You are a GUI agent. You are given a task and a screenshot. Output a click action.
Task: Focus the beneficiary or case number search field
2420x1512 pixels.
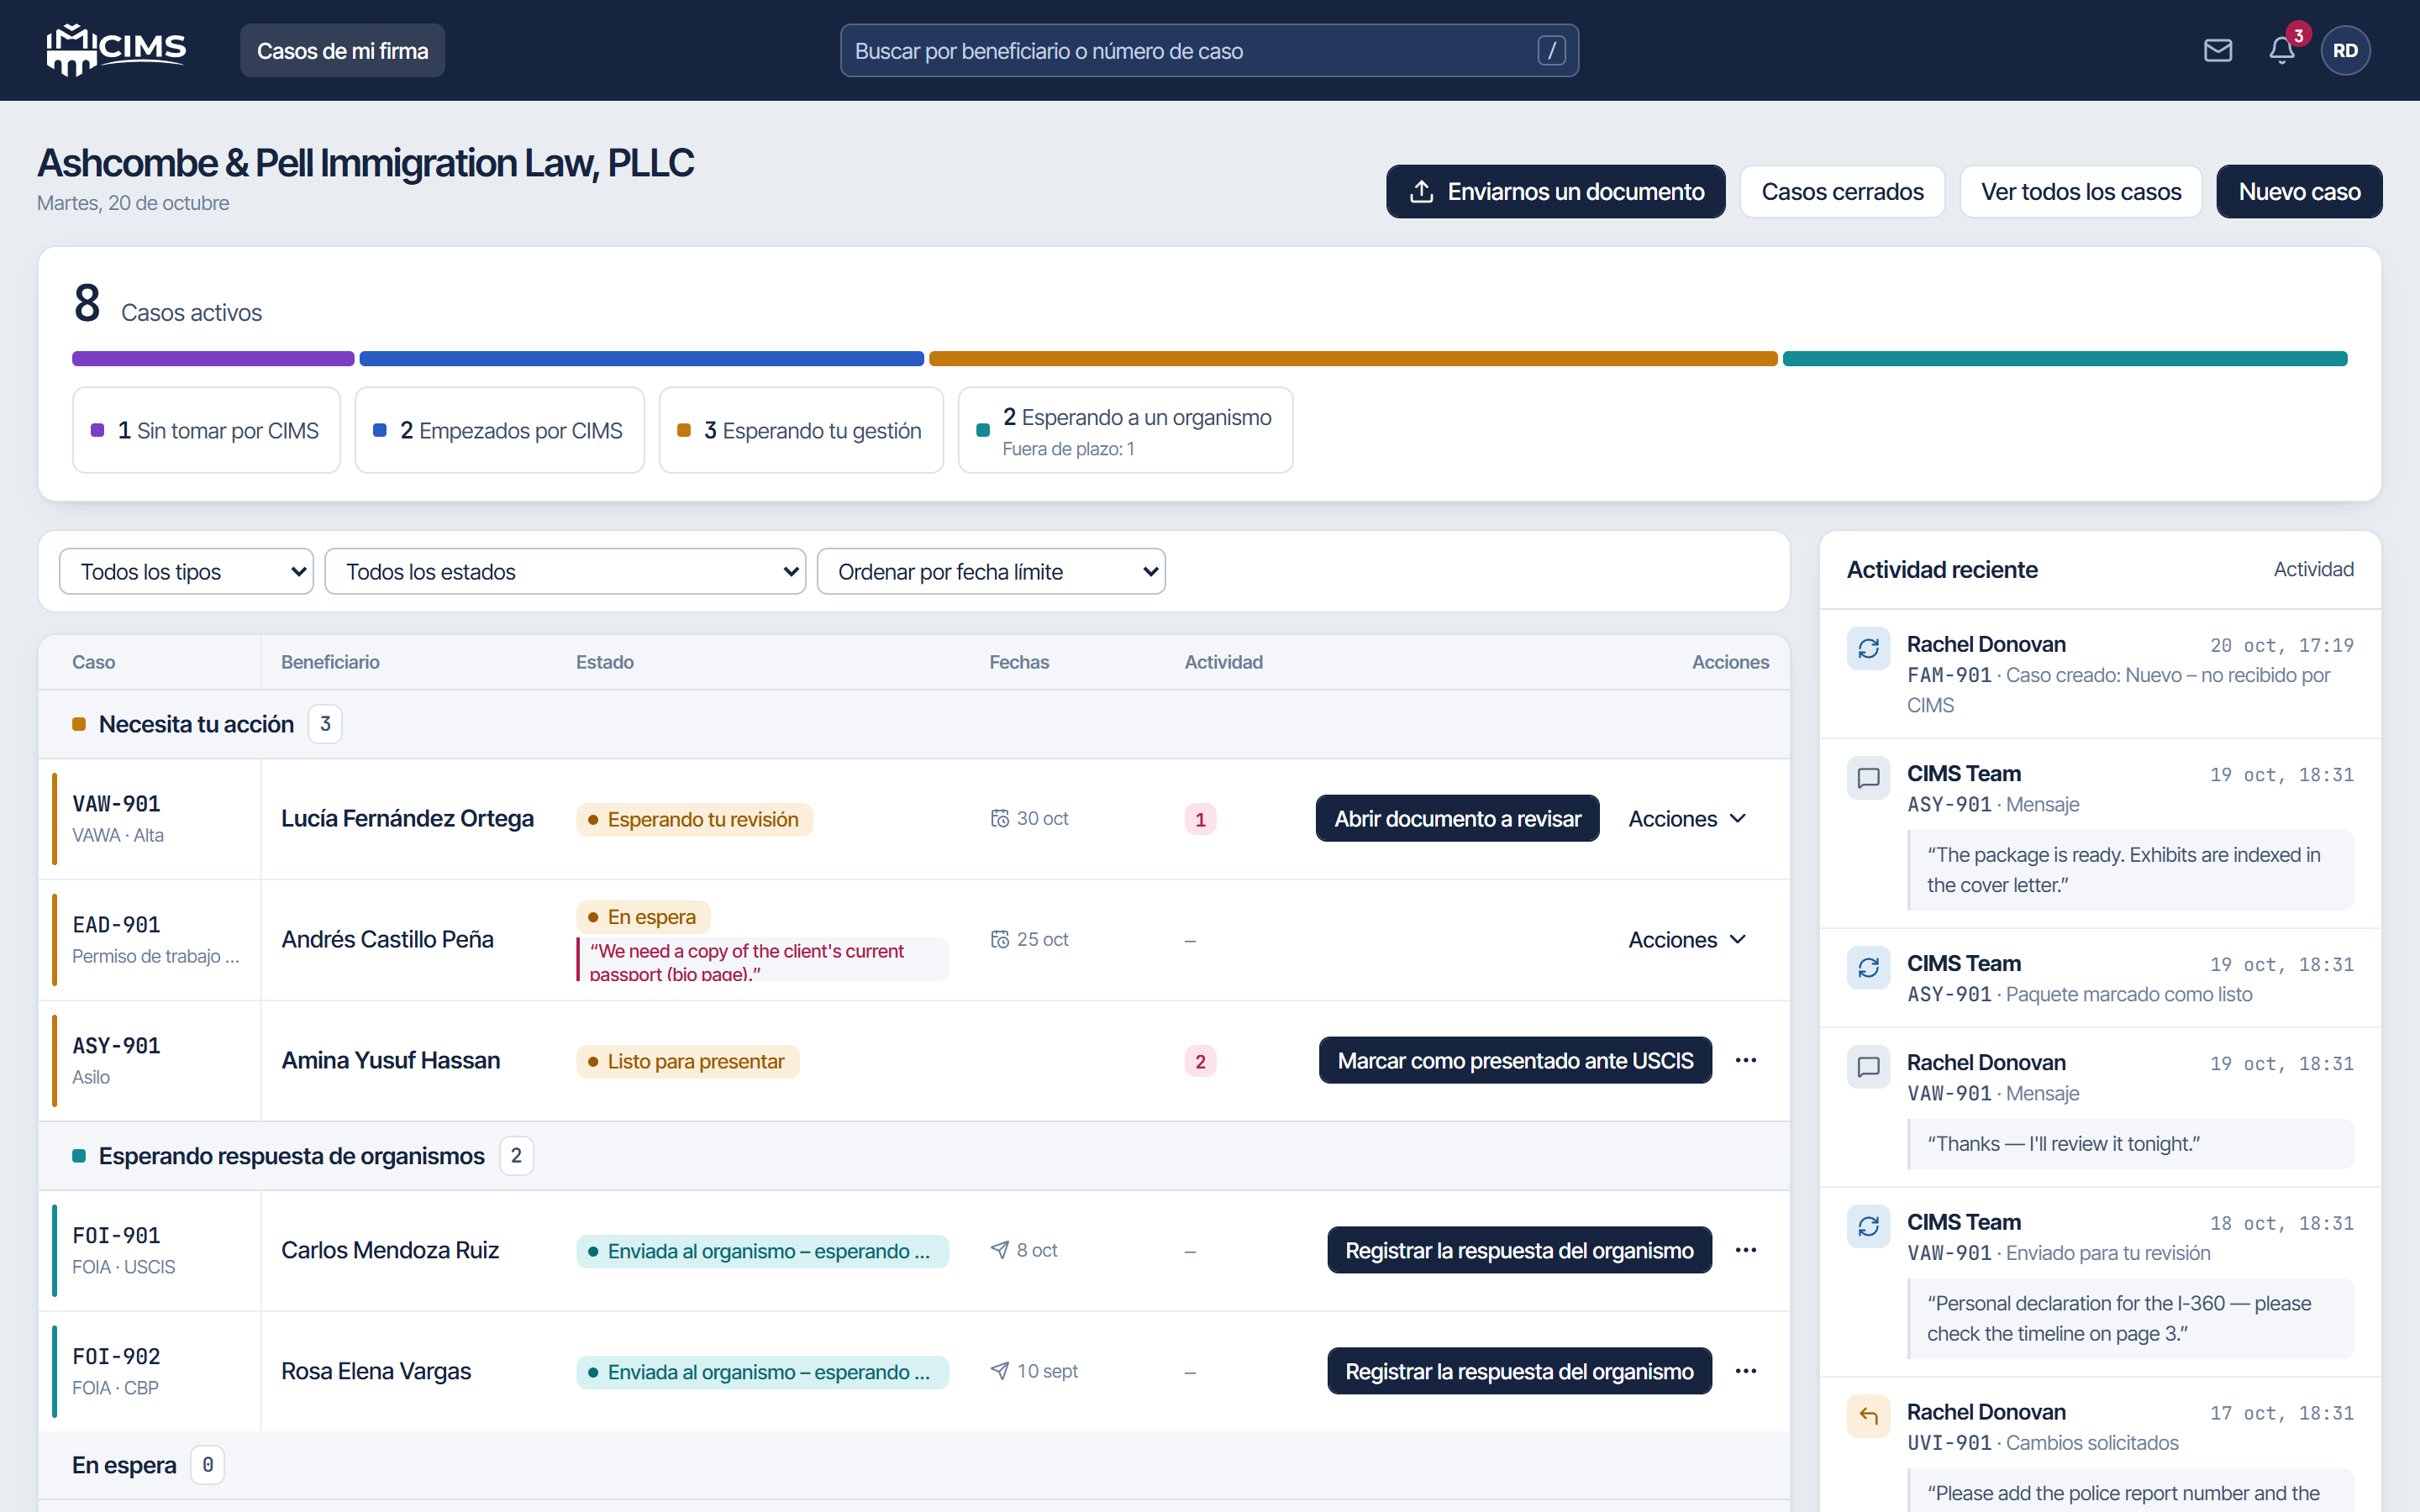pos(1209,50)
